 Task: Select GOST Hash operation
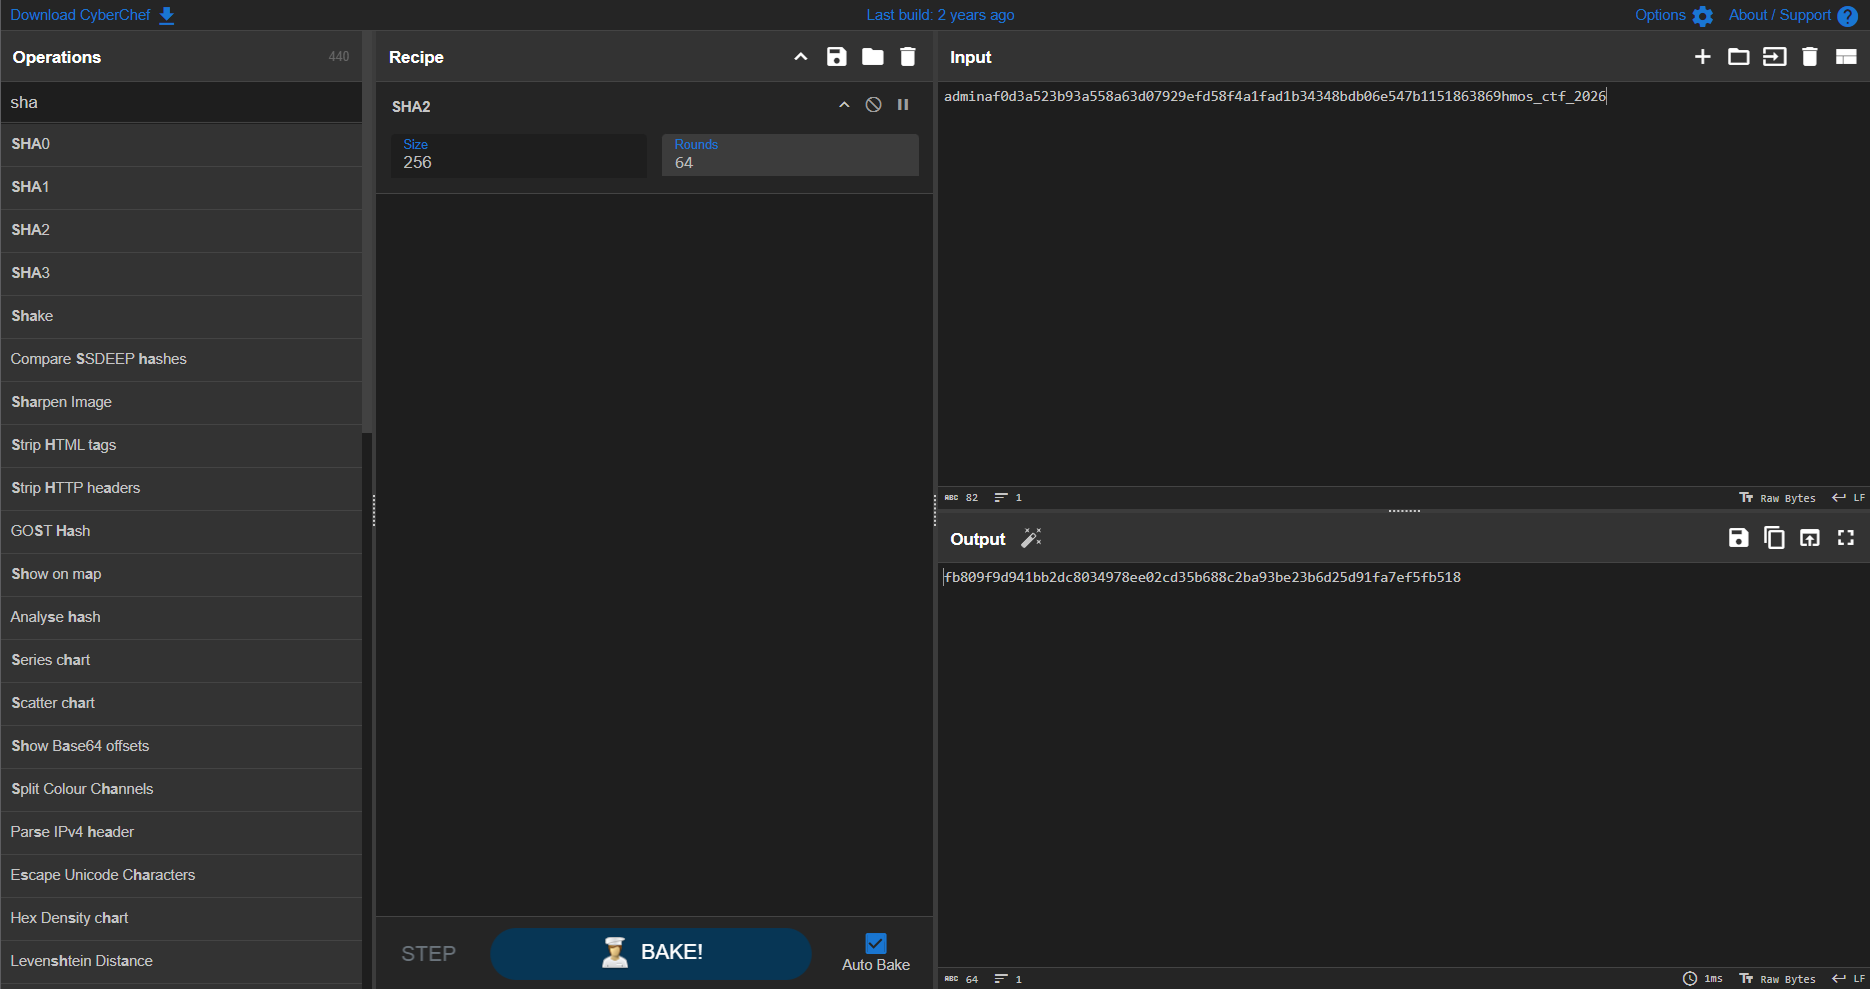(181, 531)
